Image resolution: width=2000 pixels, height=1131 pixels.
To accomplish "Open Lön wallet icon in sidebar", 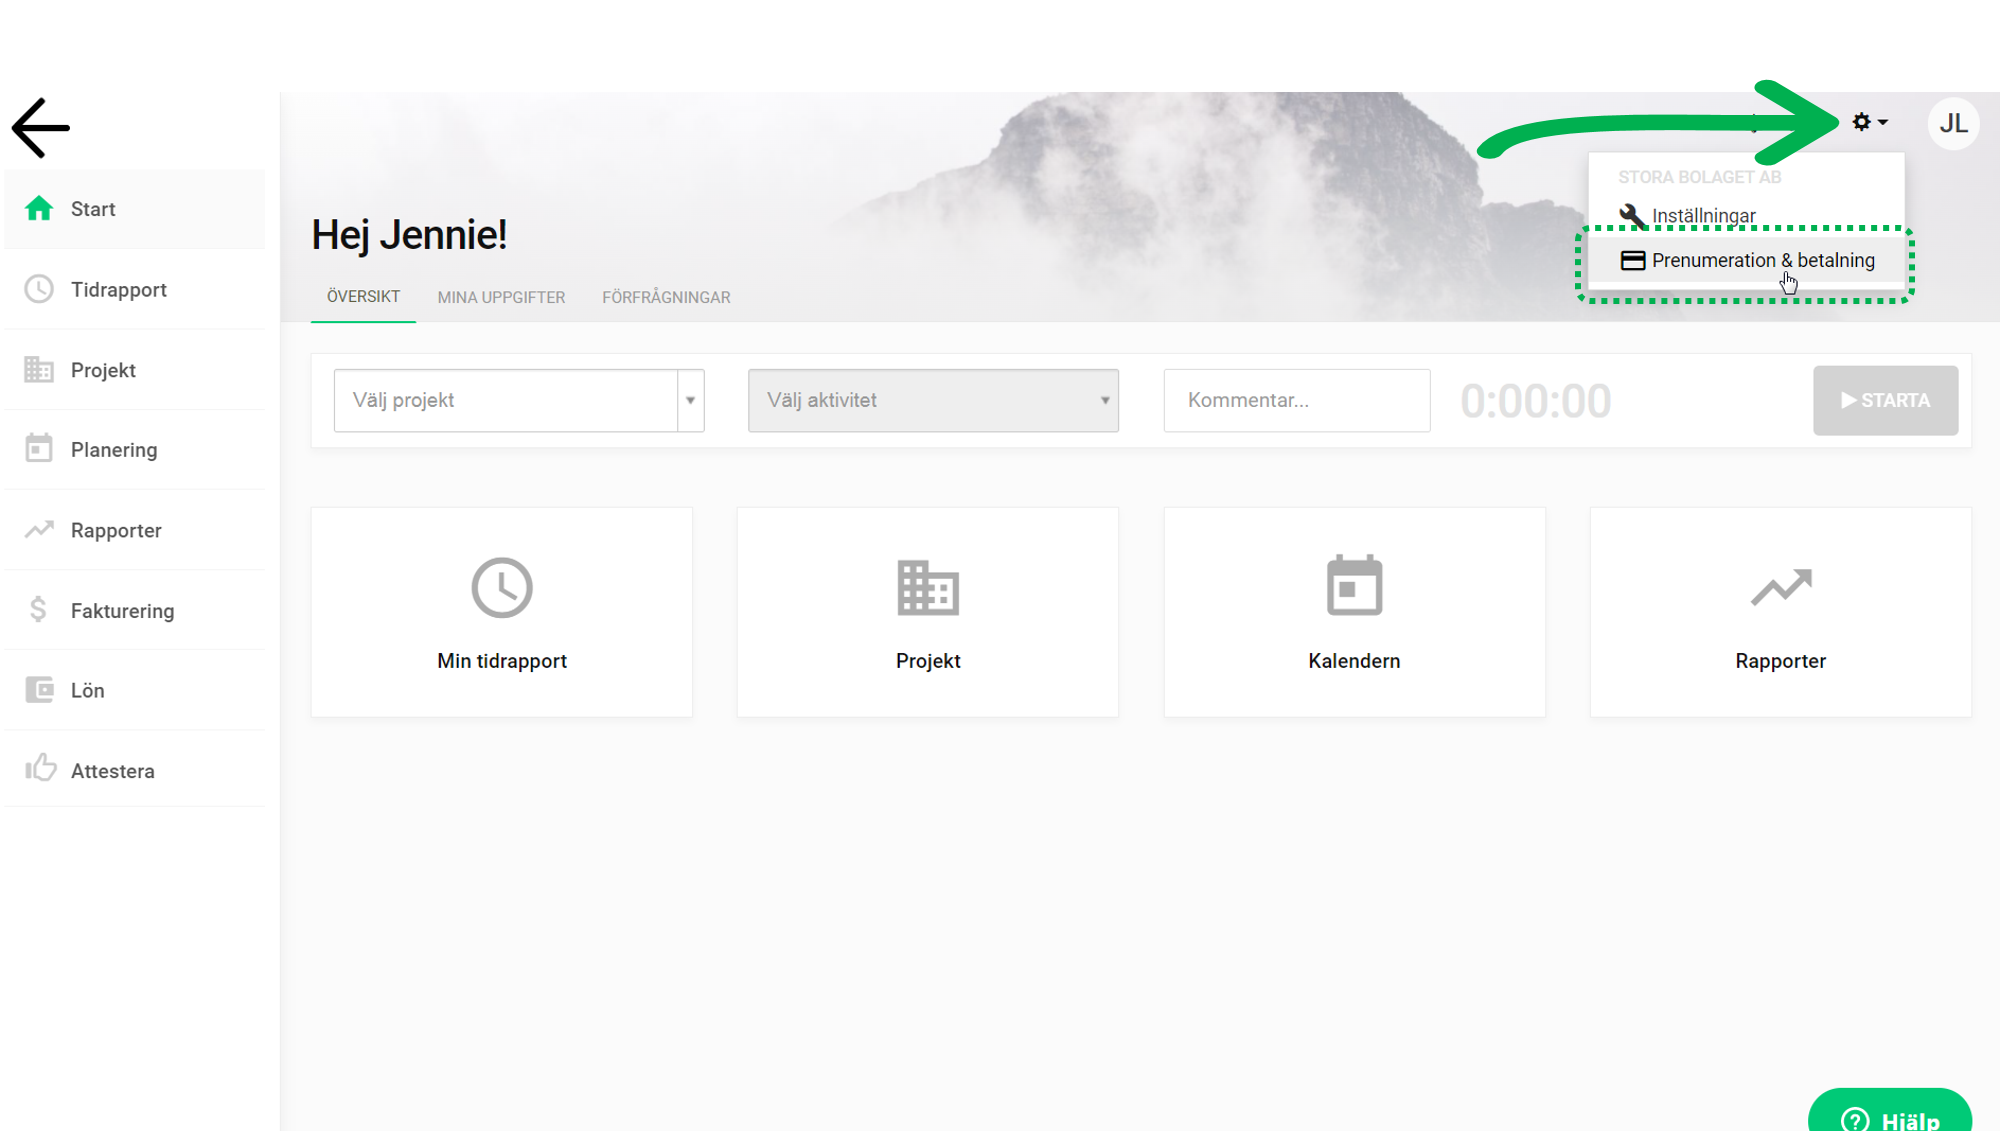I will pyautogui.click(x=39, y=690).
